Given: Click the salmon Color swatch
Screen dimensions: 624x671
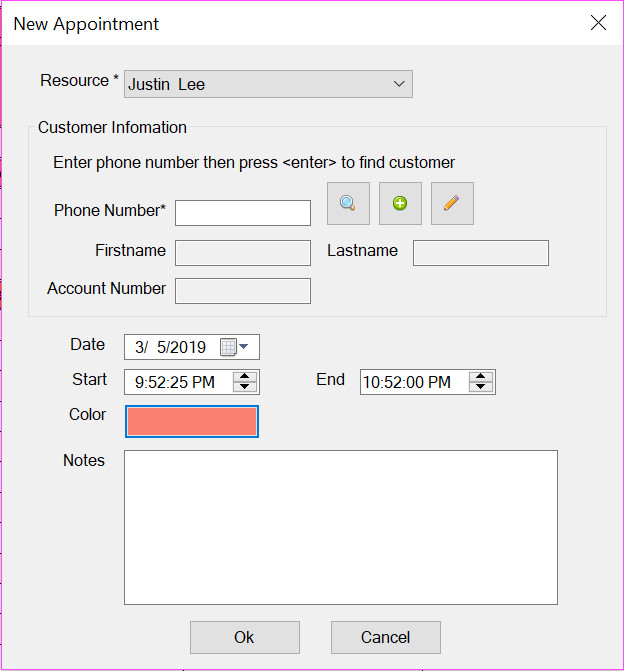Looking at the screenshot, I should point(192,422).
